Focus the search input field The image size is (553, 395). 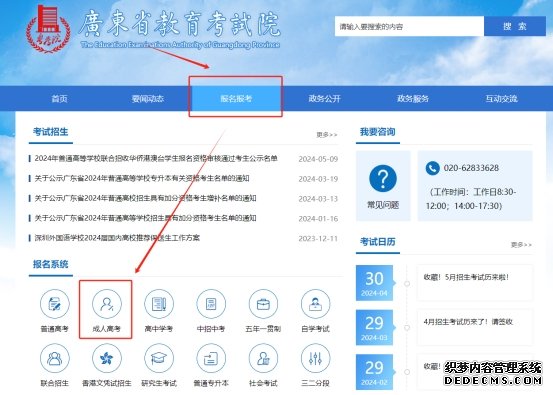click(x=409, y=26)
